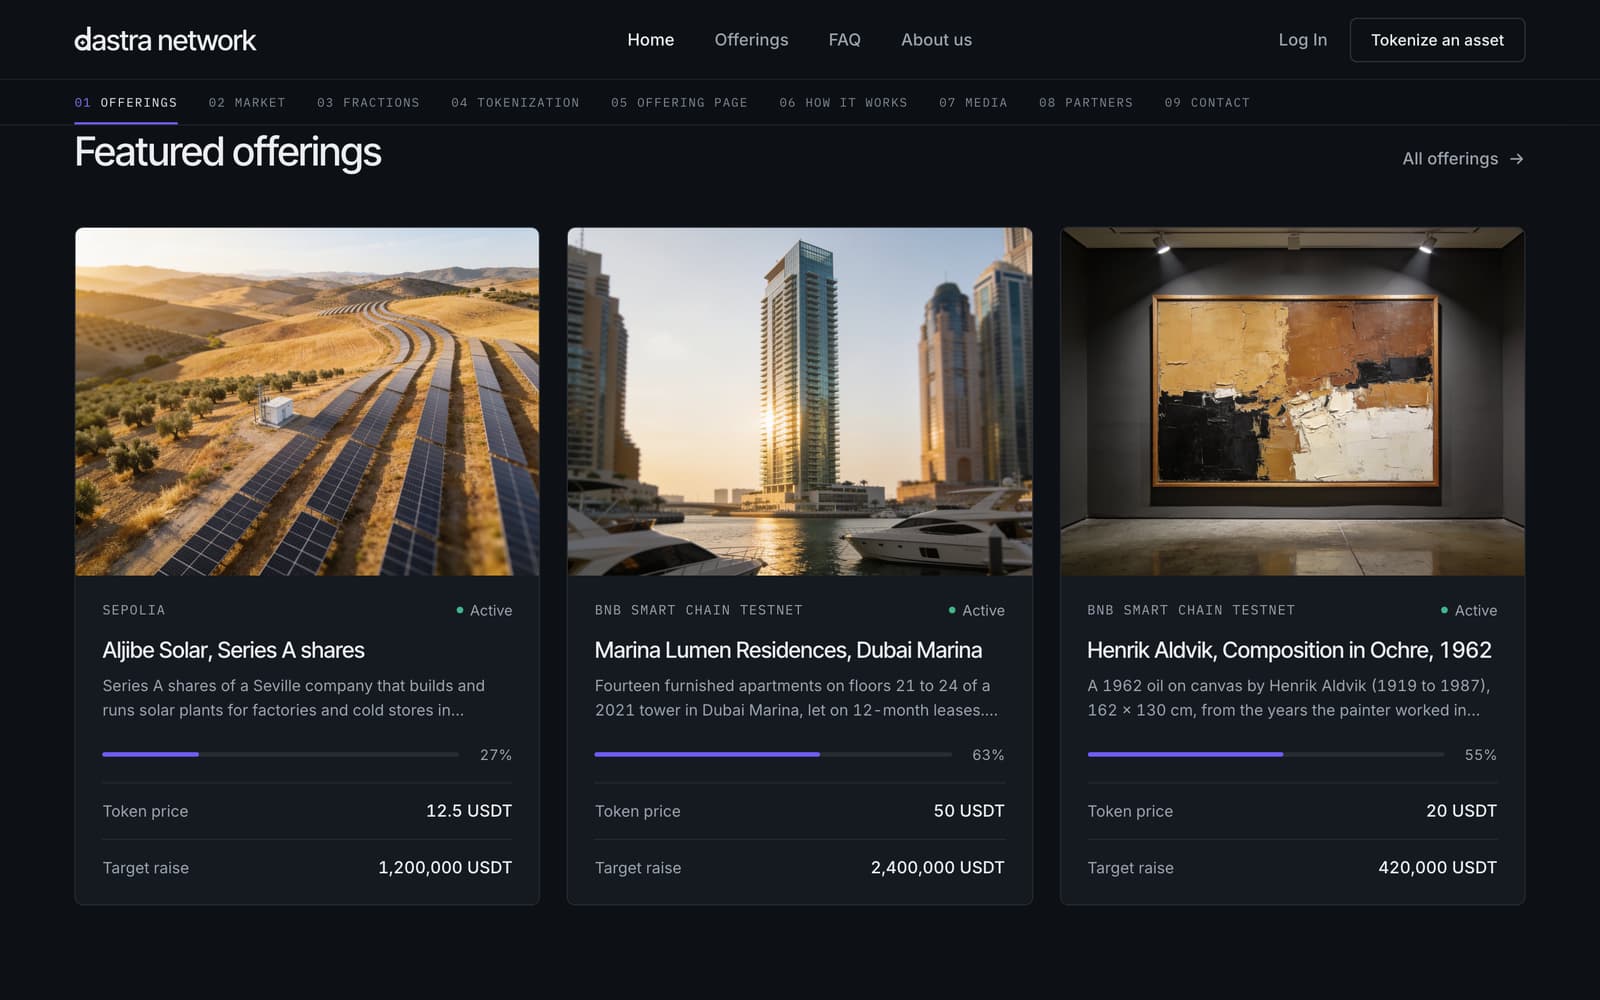Open the Aljibe Solar, Series A shares title
Image resolution: width=1600 pixels, height=1000 pixels.
point(233,650)
